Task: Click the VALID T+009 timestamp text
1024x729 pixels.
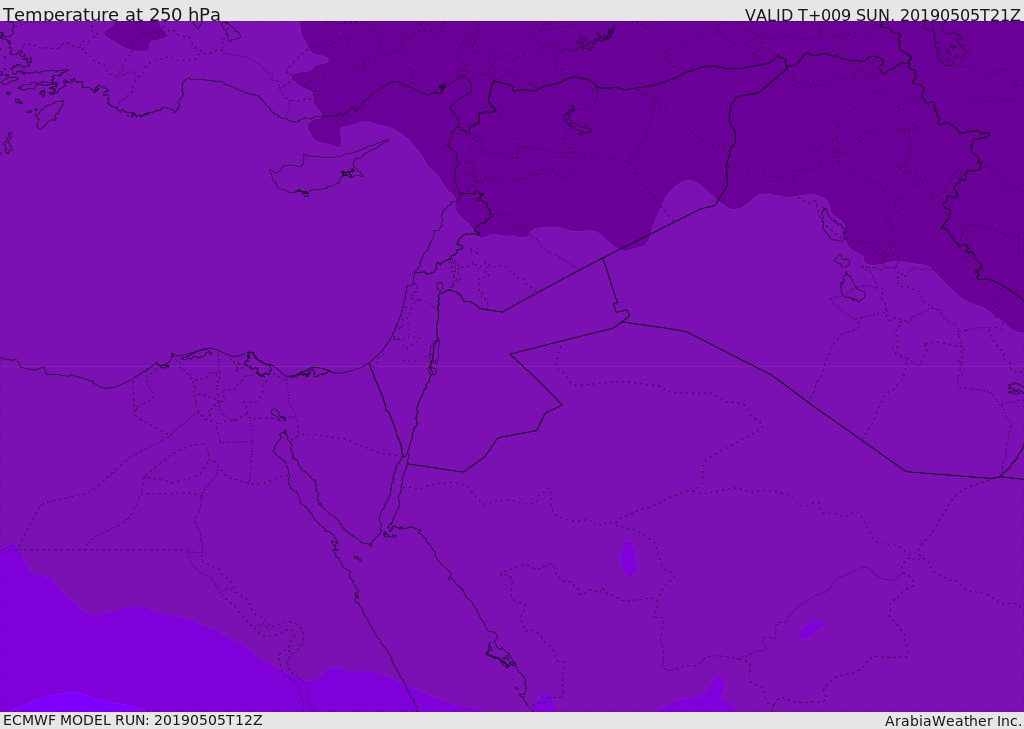Action: [x=882, y=15]
